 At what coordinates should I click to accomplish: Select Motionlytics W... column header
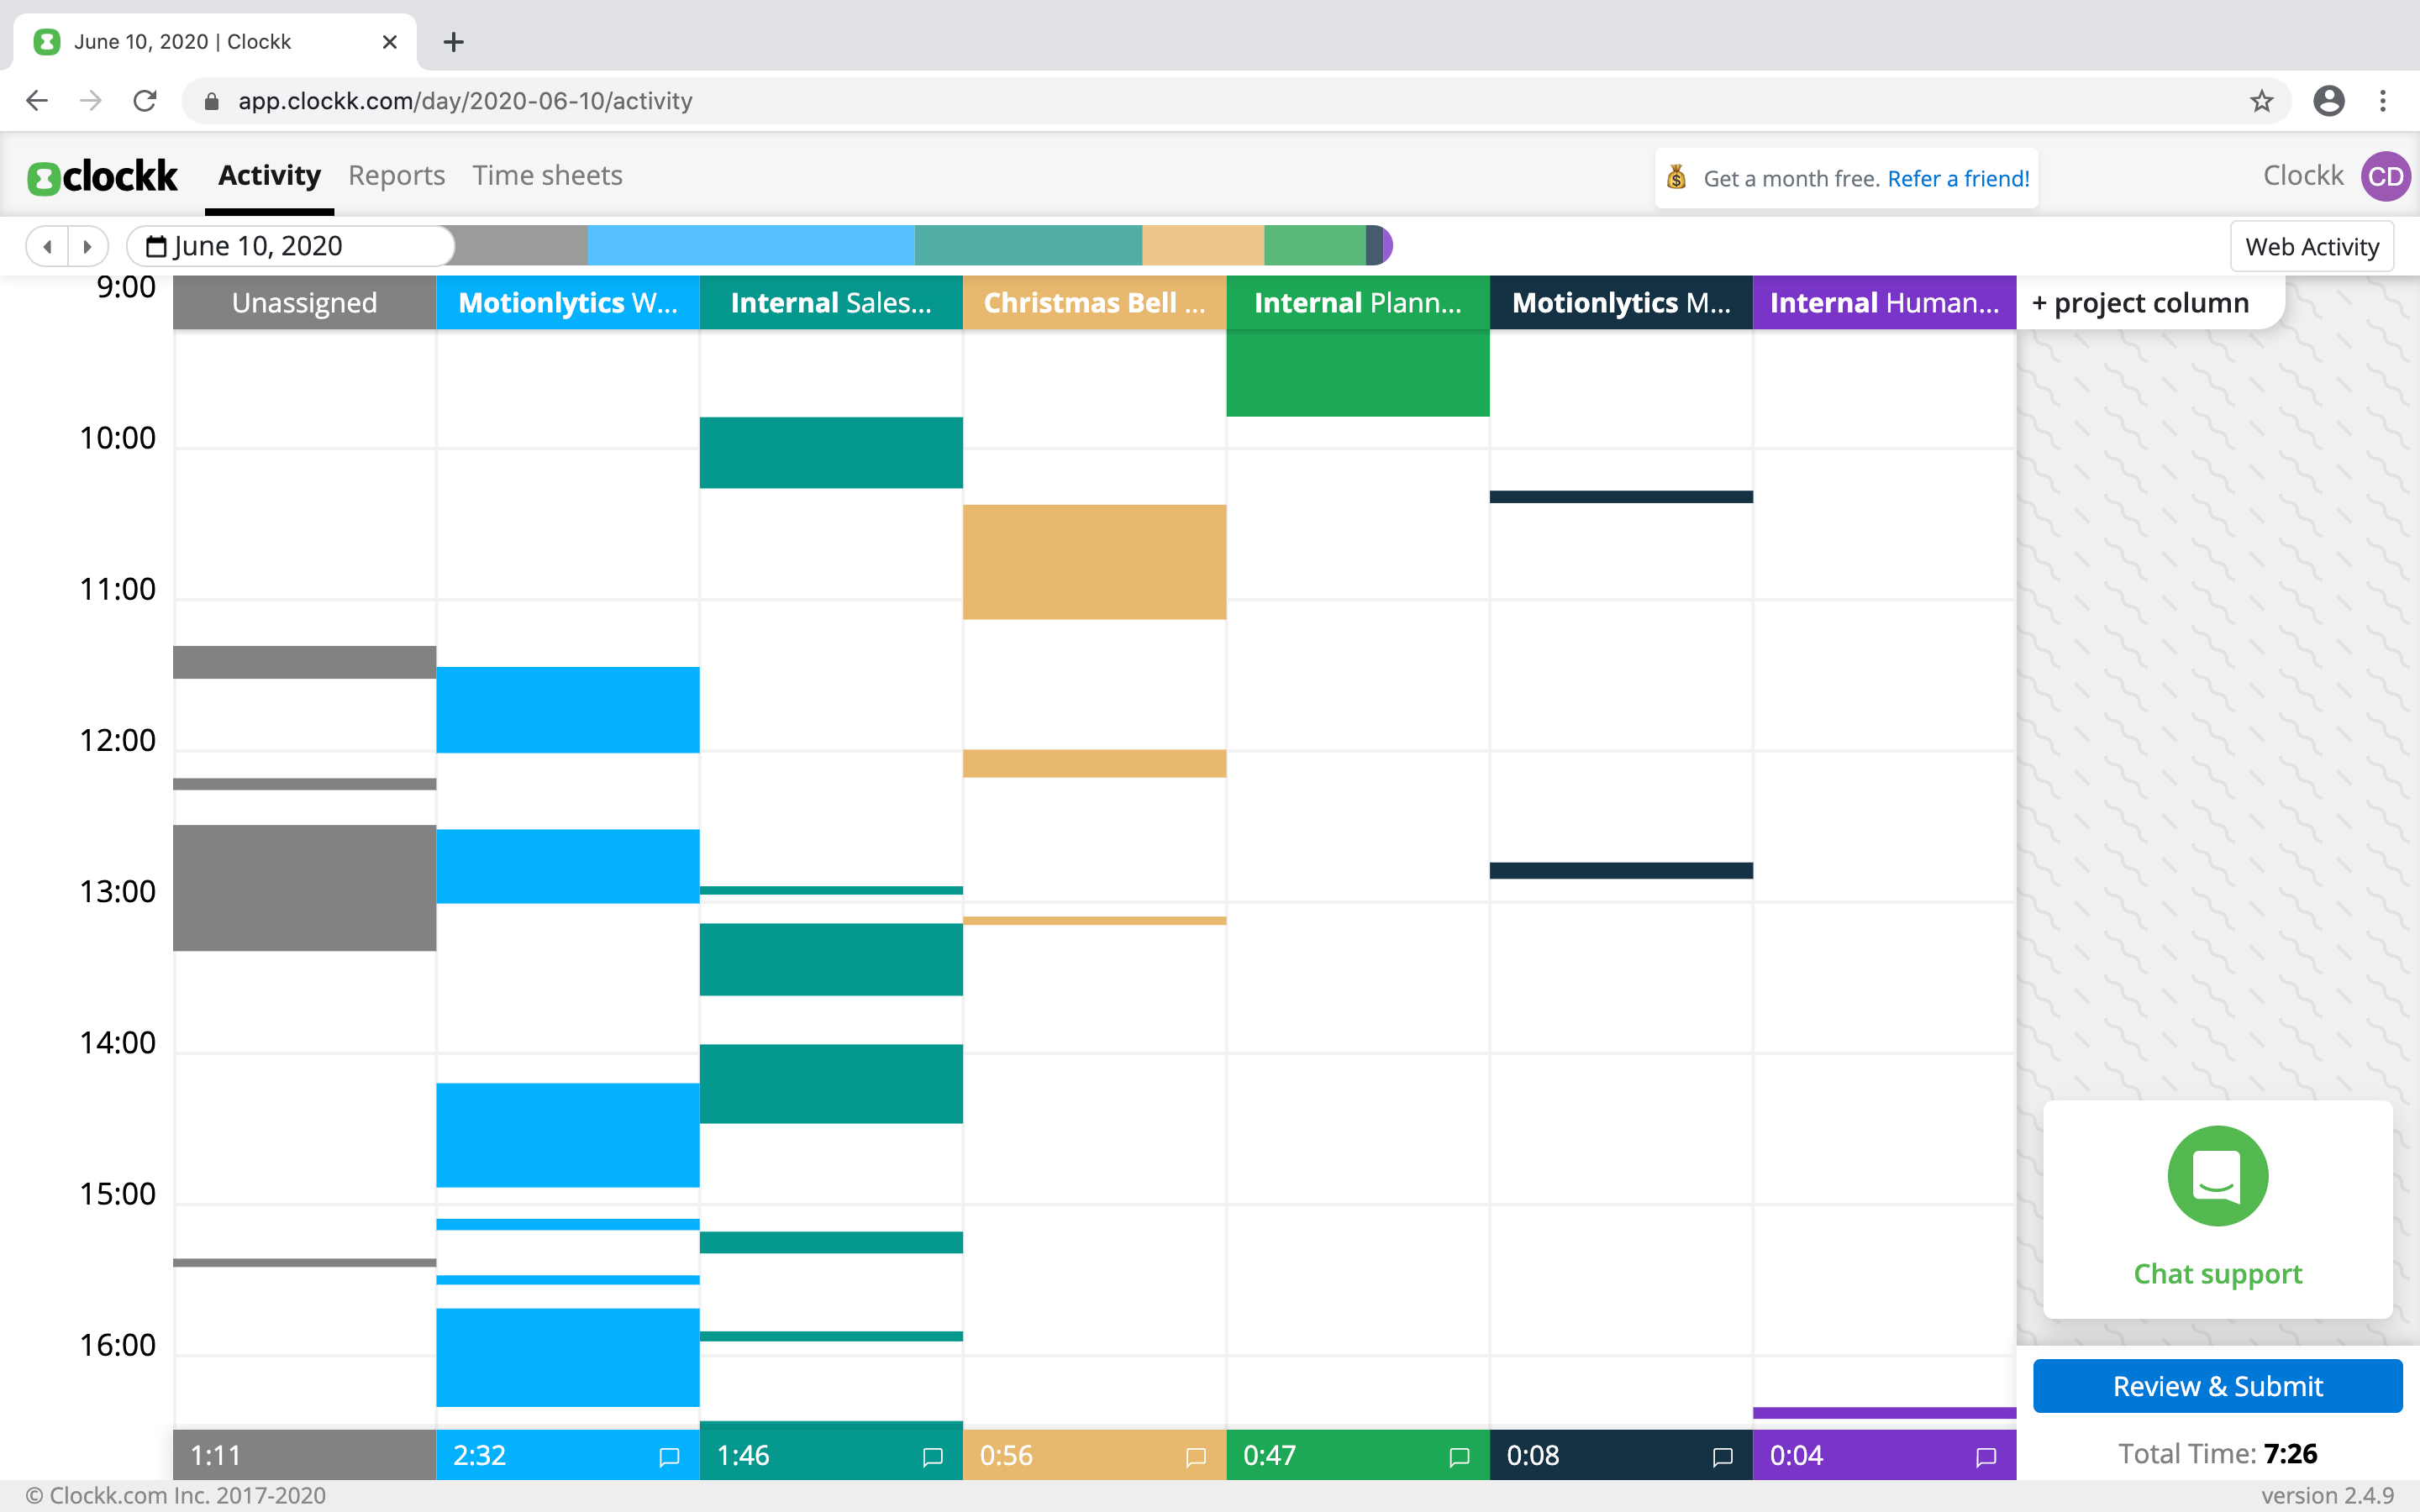568,302
